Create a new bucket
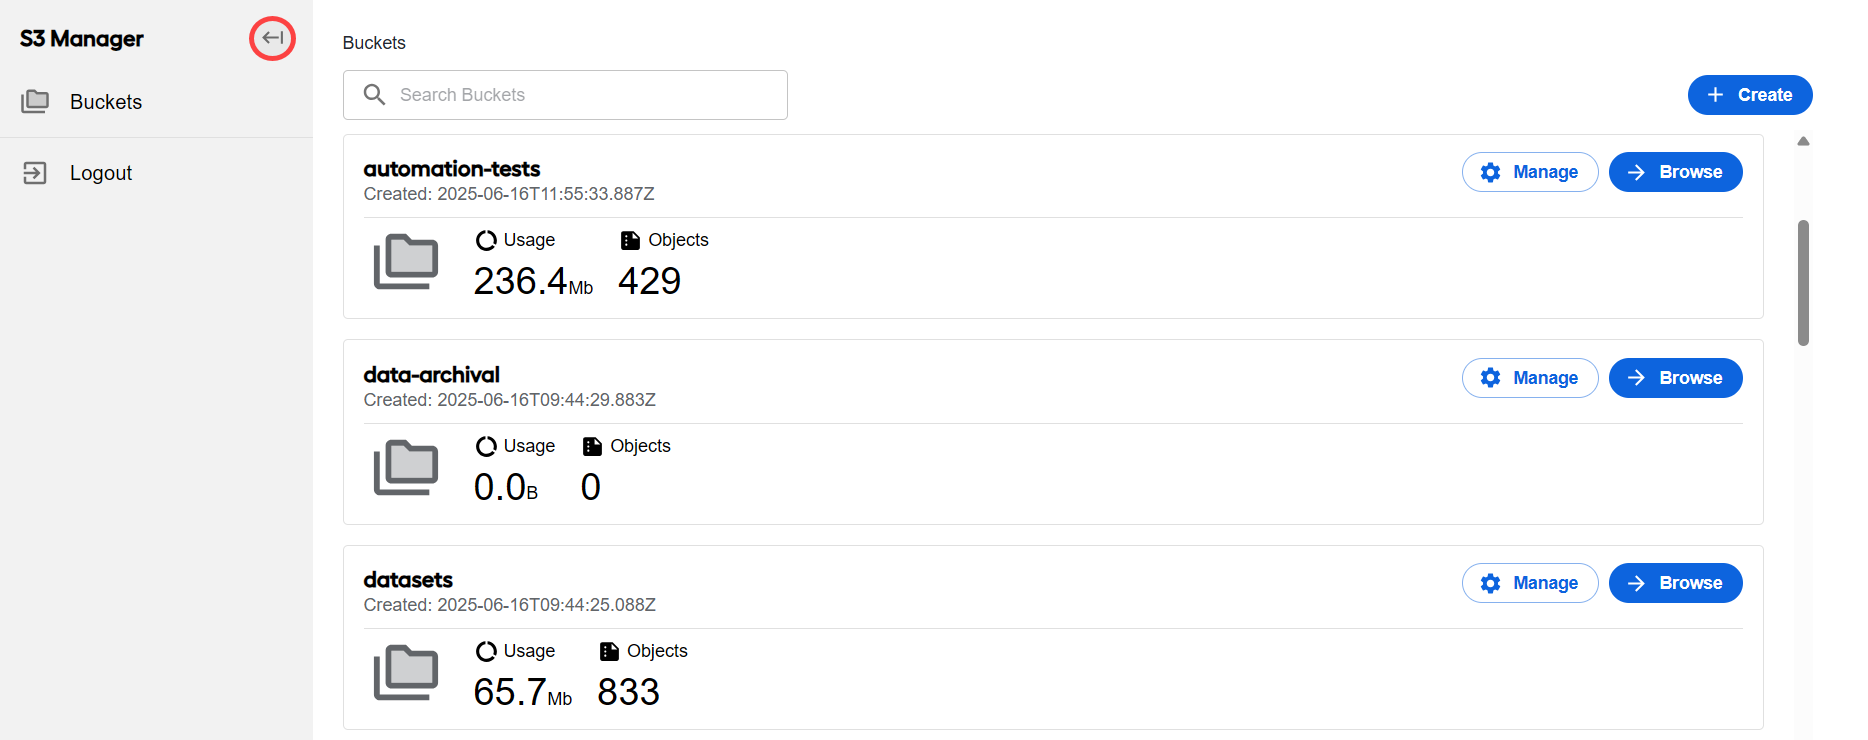 1750,95
